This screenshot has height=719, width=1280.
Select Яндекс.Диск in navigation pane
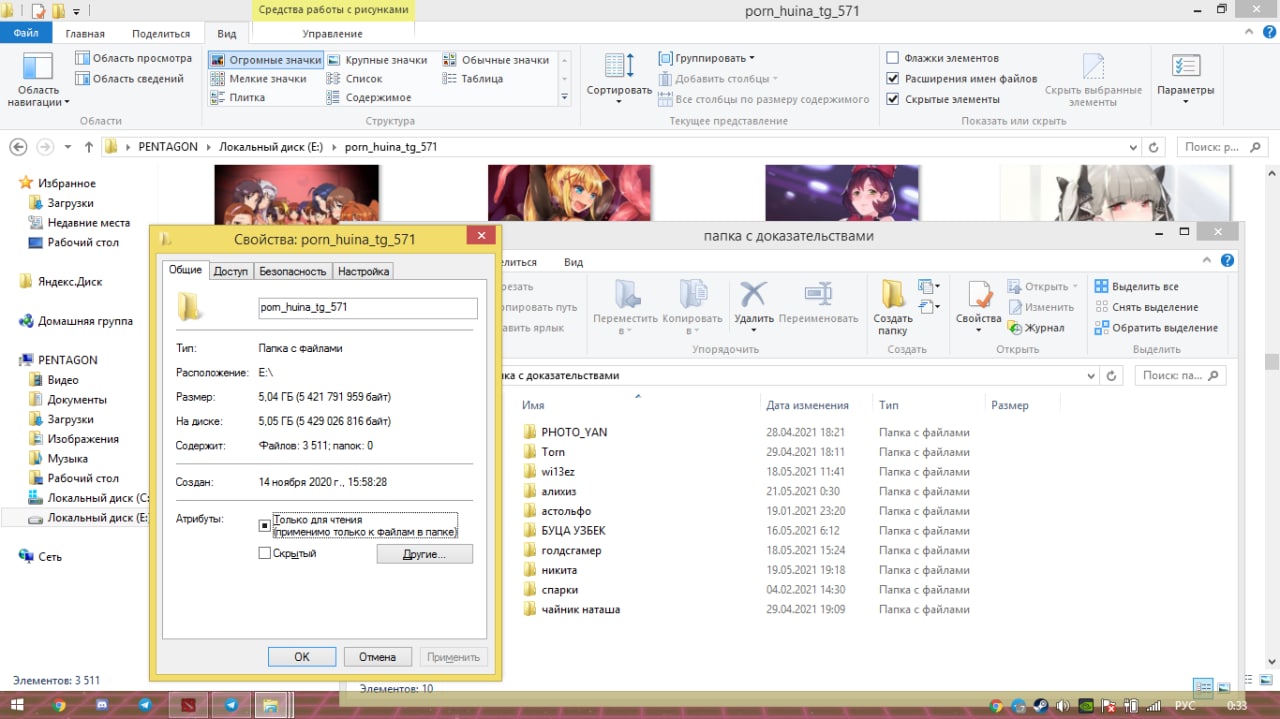(x=70, y=282)
